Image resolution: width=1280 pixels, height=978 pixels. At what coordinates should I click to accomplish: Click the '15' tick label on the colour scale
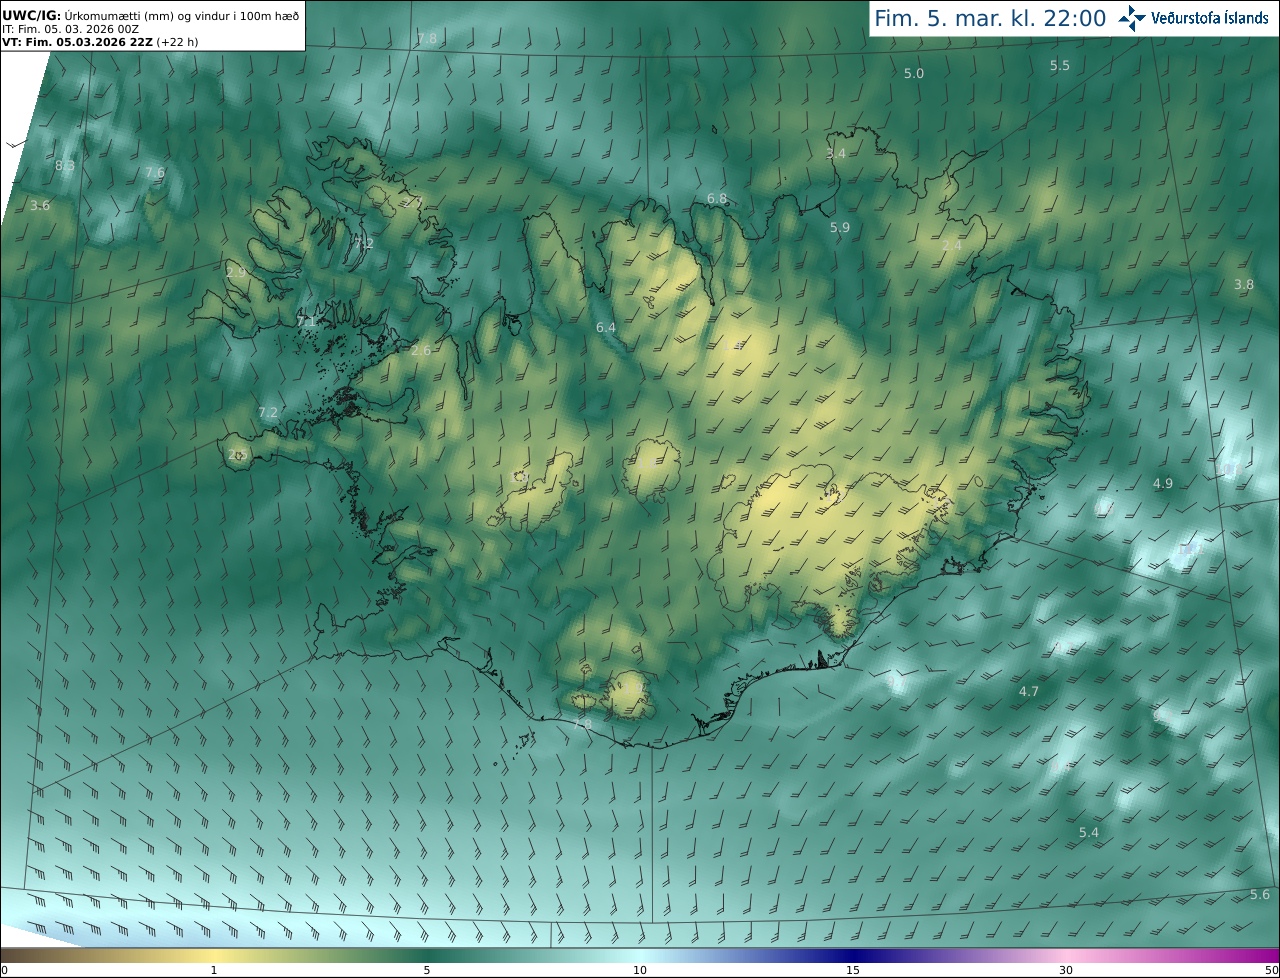pyautogui.click(x=853, y=970)
